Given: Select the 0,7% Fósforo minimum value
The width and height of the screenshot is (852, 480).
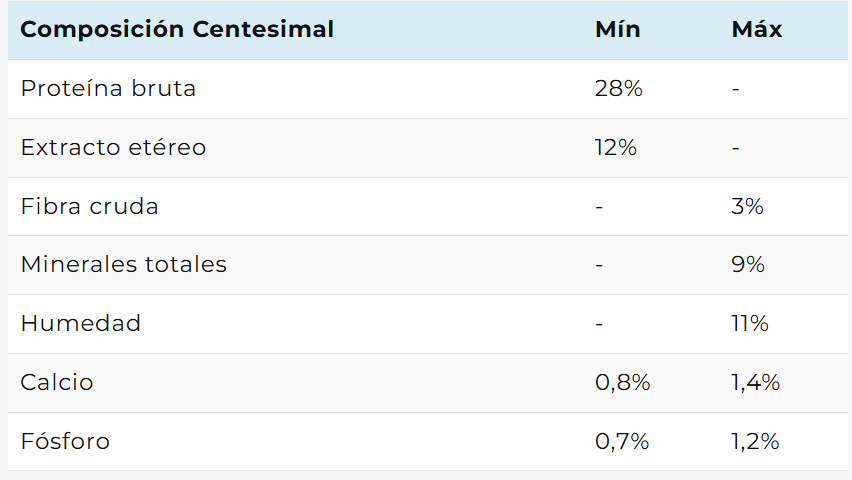Looking at the screenshot, I should (622, 442).
